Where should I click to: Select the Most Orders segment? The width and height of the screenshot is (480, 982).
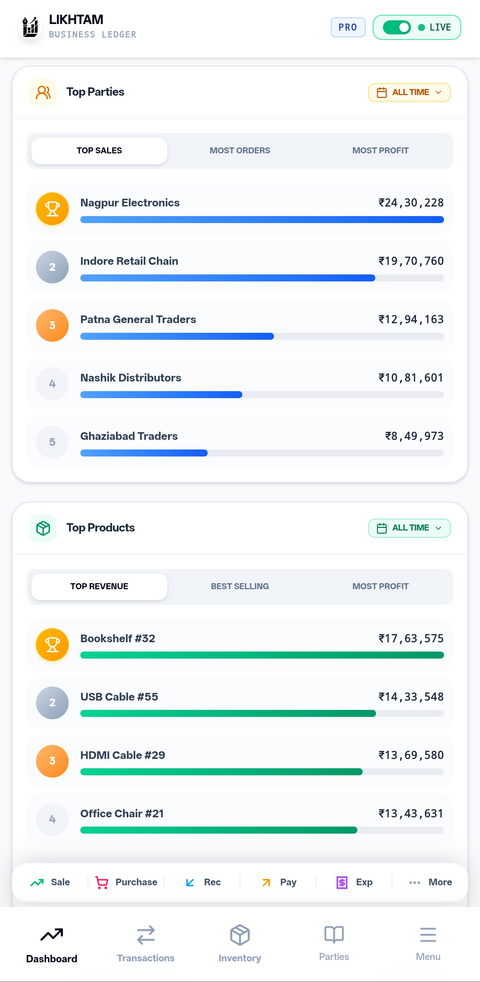point(240,150)
